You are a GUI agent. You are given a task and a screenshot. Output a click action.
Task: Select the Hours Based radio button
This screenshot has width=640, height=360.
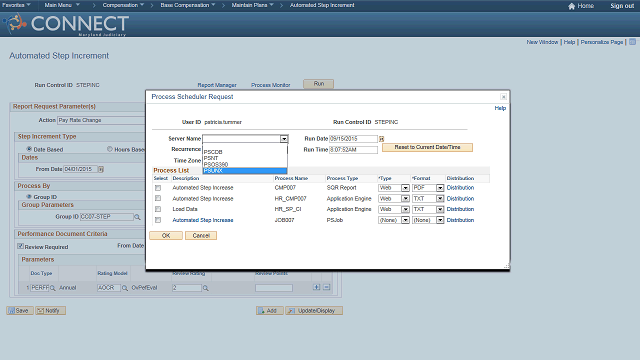(110, 149)
